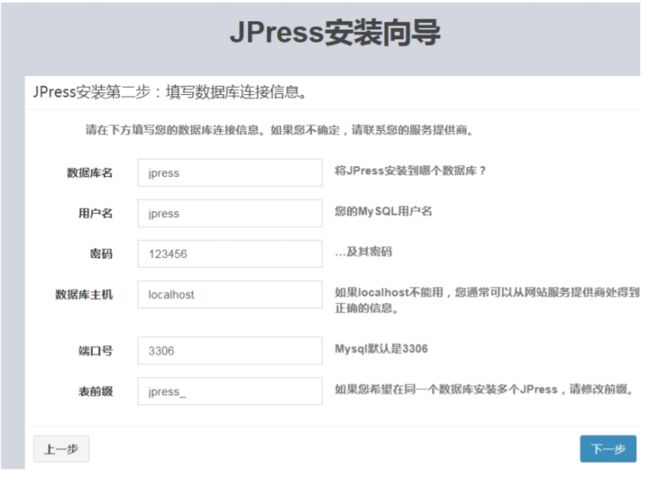Click the hint Mysql默认是3306
The width and height of the screenshot is (650, 477).
click(x=381, y=349)
